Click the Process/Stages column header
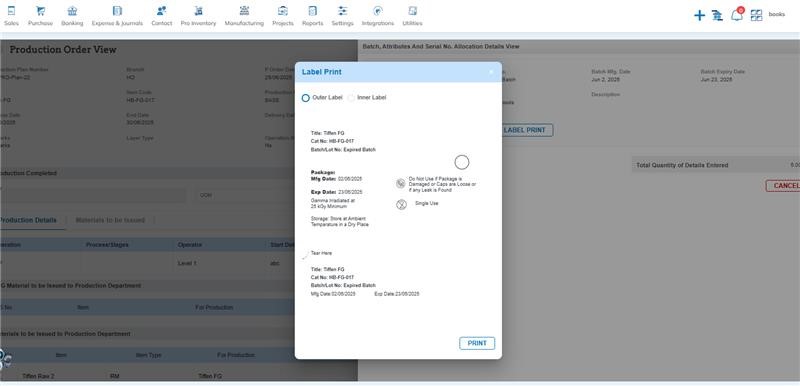Viewport: 800px width, 386px height. click(x=107, y=245)
